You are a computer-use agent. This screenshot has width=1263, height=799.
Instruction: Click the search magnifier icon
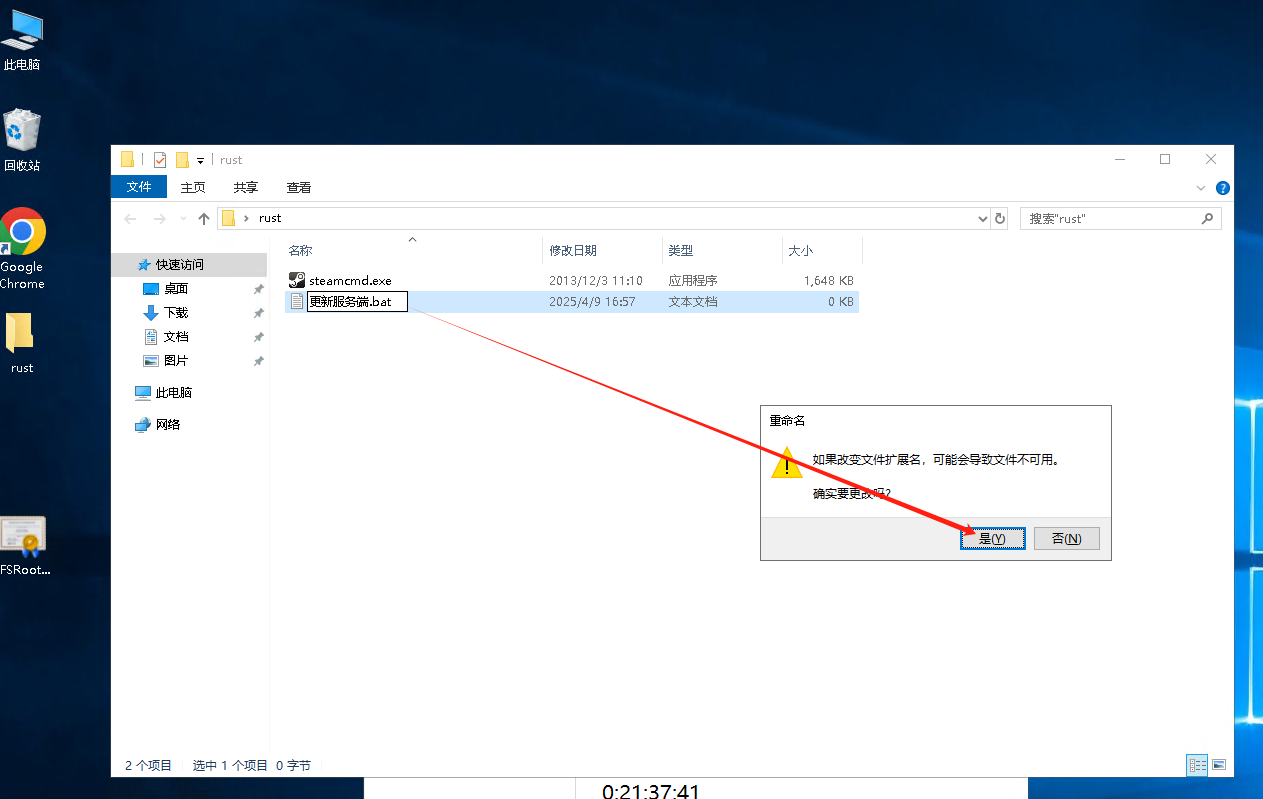(x=1208, y=218)
